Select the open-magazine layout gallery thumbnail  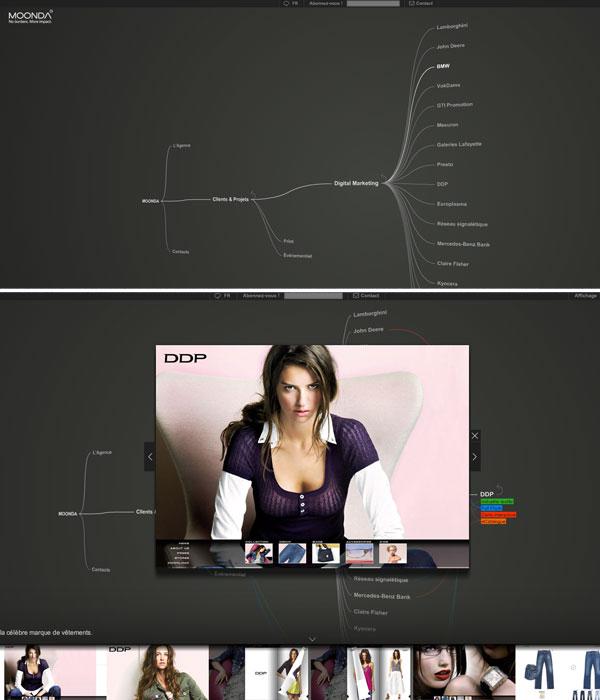coord(278,672)
